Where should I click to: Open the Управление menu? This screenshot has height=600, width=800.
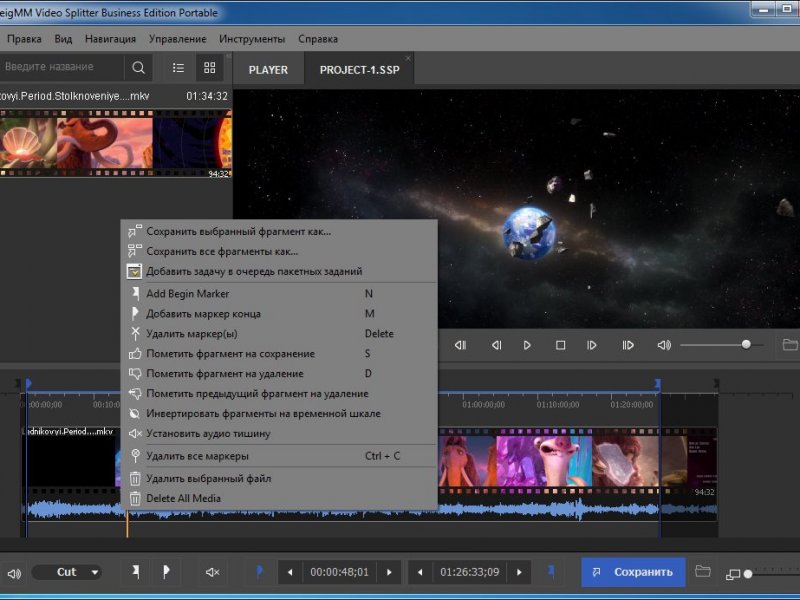pyautogui.click(x=178, y=39)
